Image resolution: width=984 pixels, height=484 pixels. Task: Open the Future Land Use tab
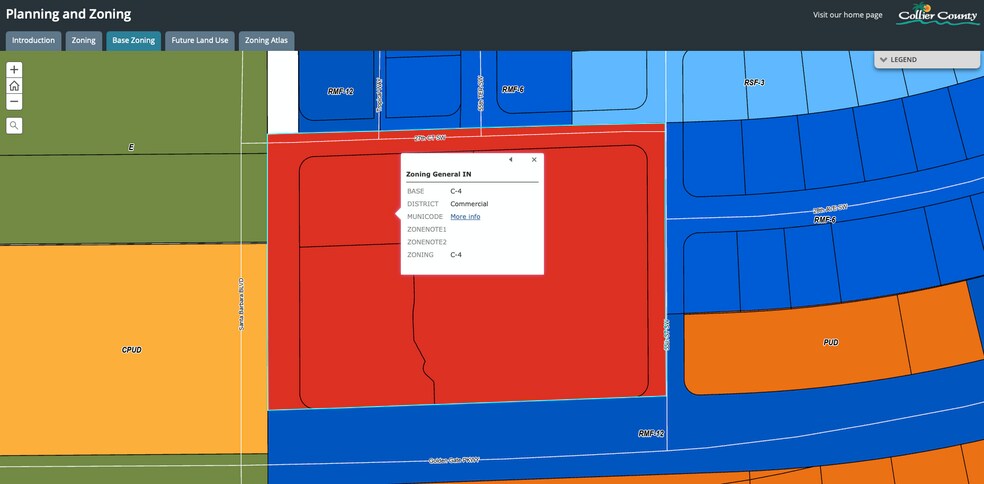pyautogui.click(x=200, y=41)
